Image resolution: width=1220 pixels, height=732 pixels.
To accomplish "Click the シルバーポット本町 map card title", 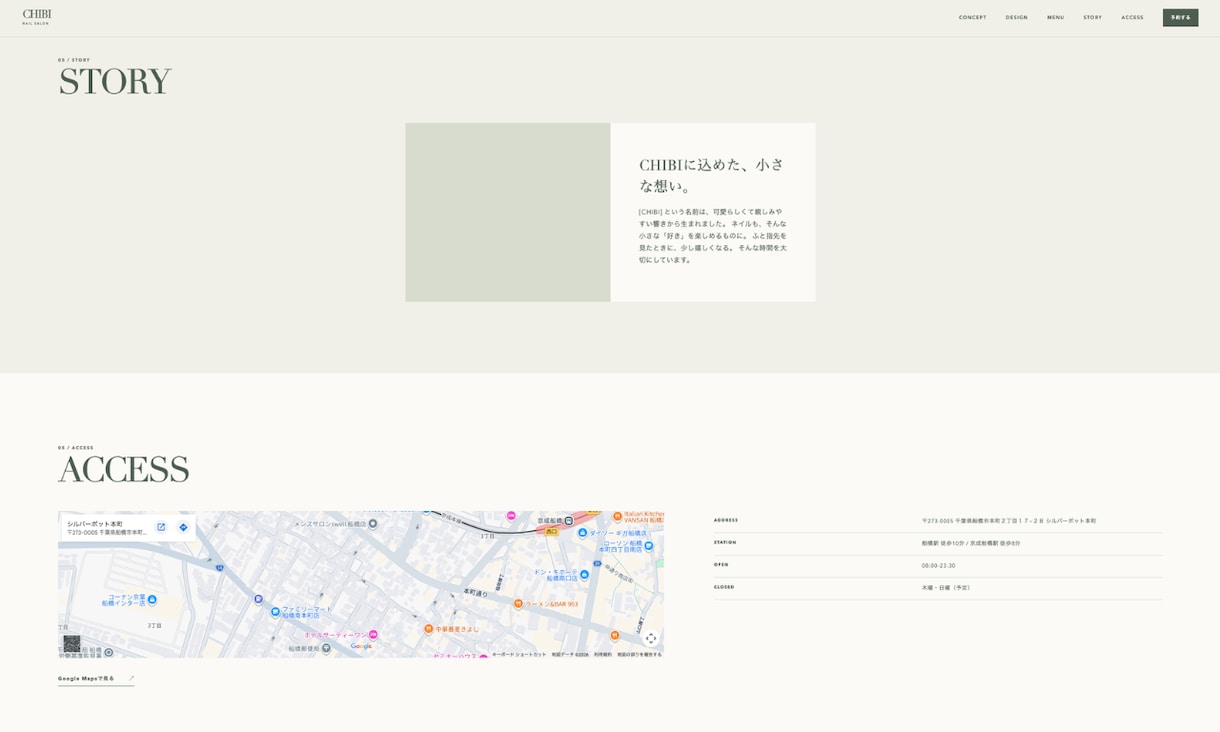I will 95,523.
